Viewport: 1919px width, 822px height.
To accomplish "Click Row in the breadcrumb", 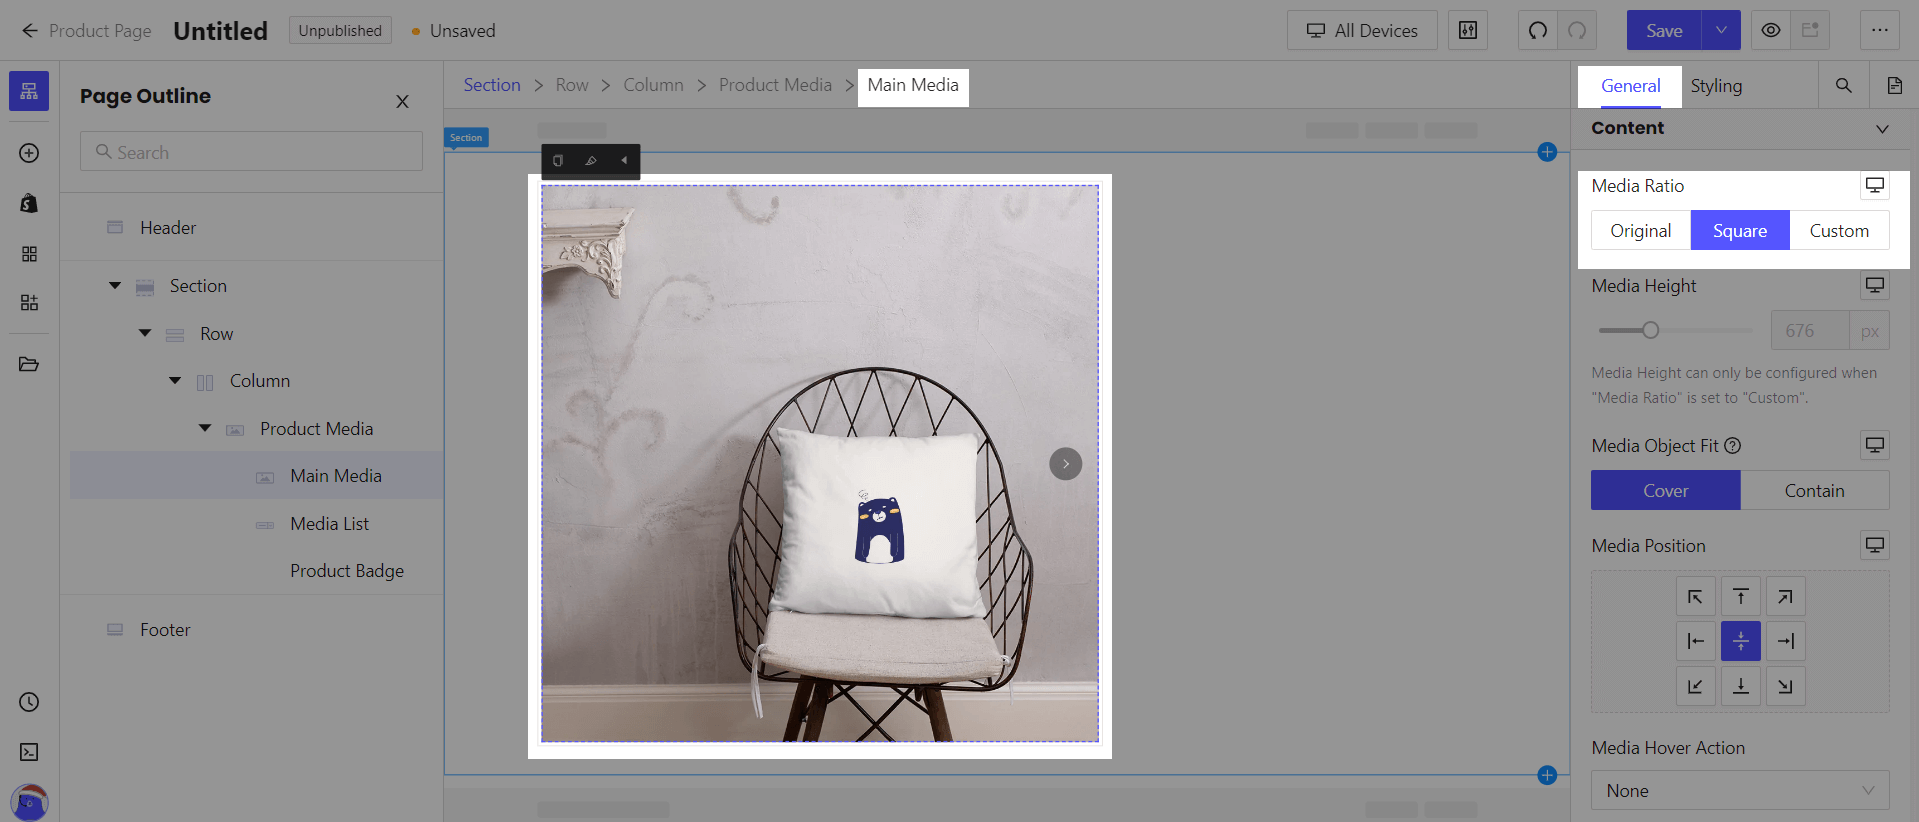I will [x=572, y=85].
